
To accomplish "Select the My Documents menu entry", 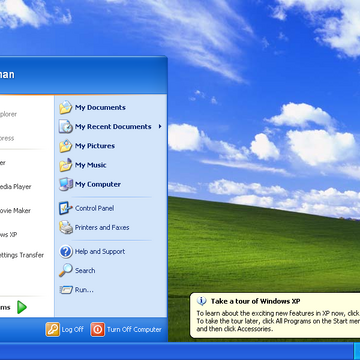I will coord(110,107).
